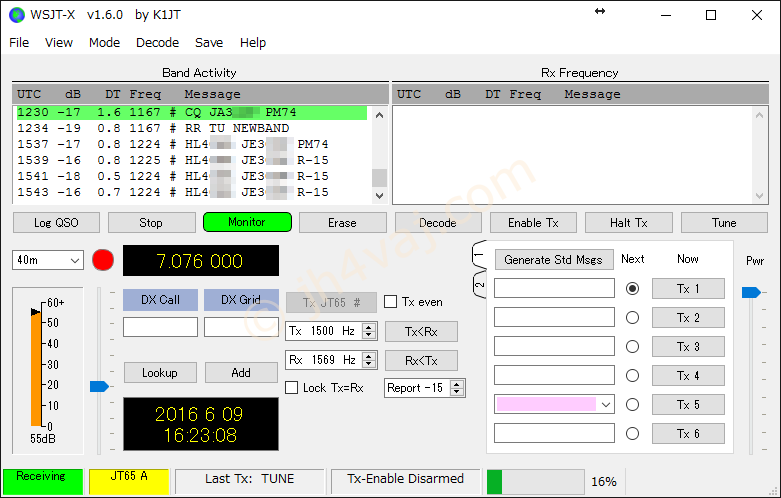Decrease the Report -15 value
This screenshot has width=781, height=498.
click(457, 391)
